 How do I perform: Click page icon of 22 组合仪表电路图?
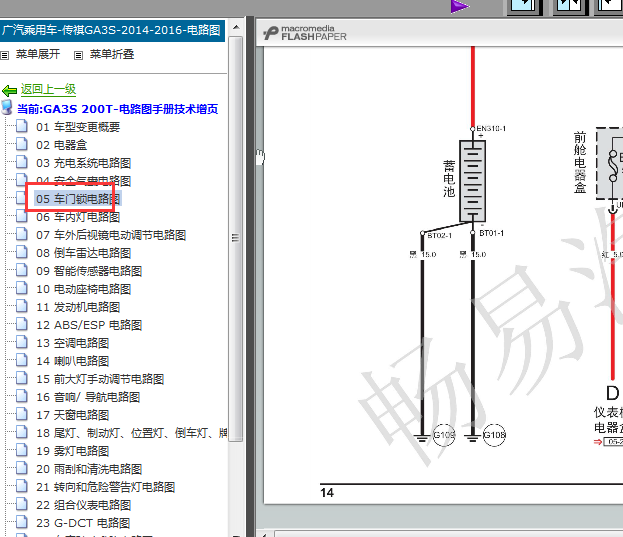pyautogui.click(x=22, y=504)
